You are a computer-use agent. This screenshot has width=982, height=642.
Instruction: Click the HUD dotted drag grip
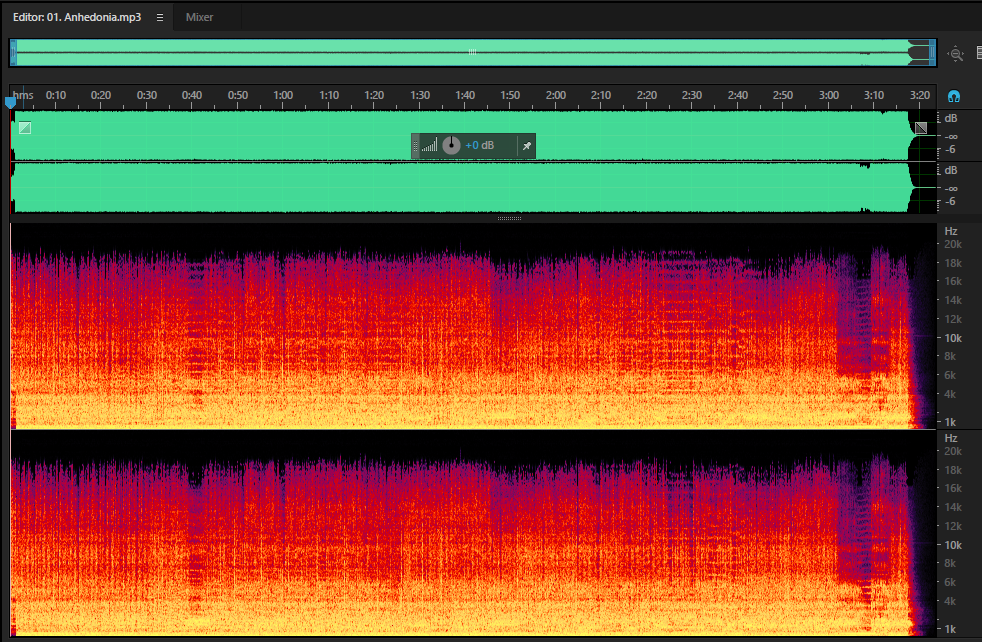[415, 146]
